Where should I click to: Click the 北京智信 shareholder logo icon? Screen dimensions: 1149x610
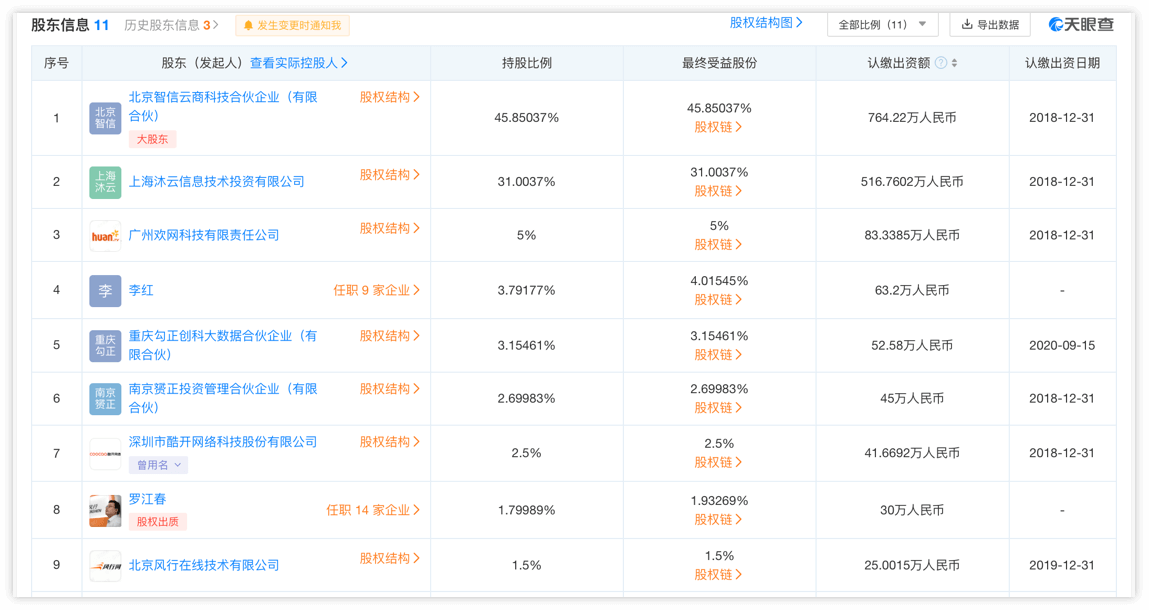coord(105,118)
